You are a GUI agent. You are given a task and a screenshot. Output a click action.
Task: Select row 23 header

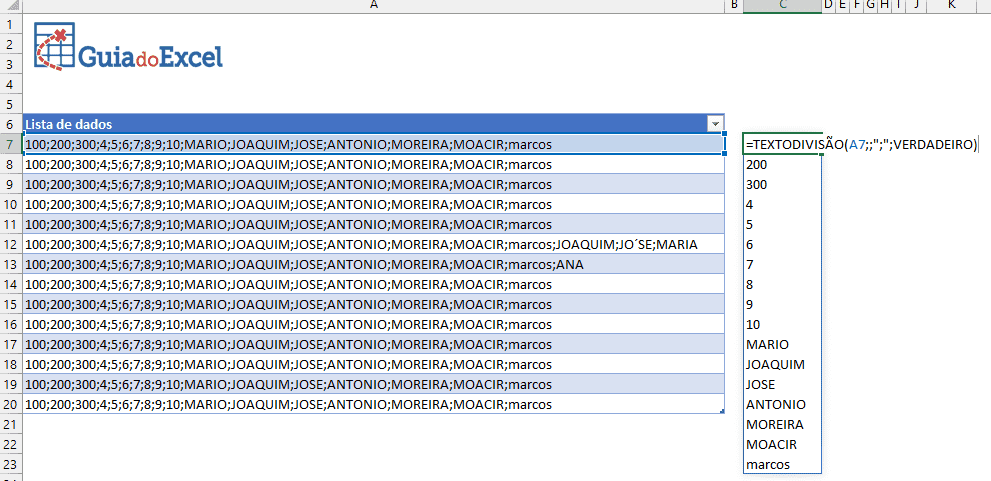10,464
